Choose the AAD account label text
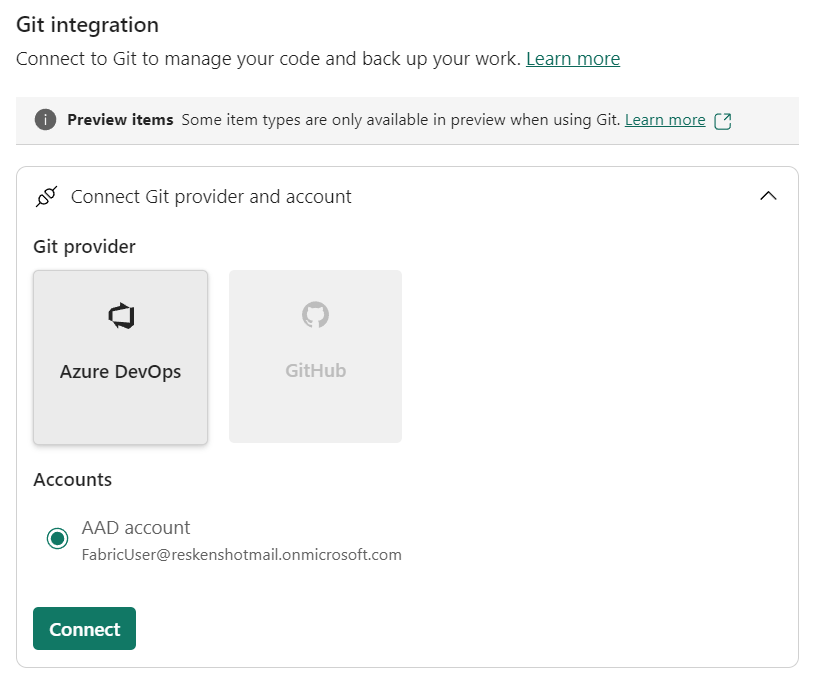The height and width of the screenshot is (684, 822). pos(136,527)
